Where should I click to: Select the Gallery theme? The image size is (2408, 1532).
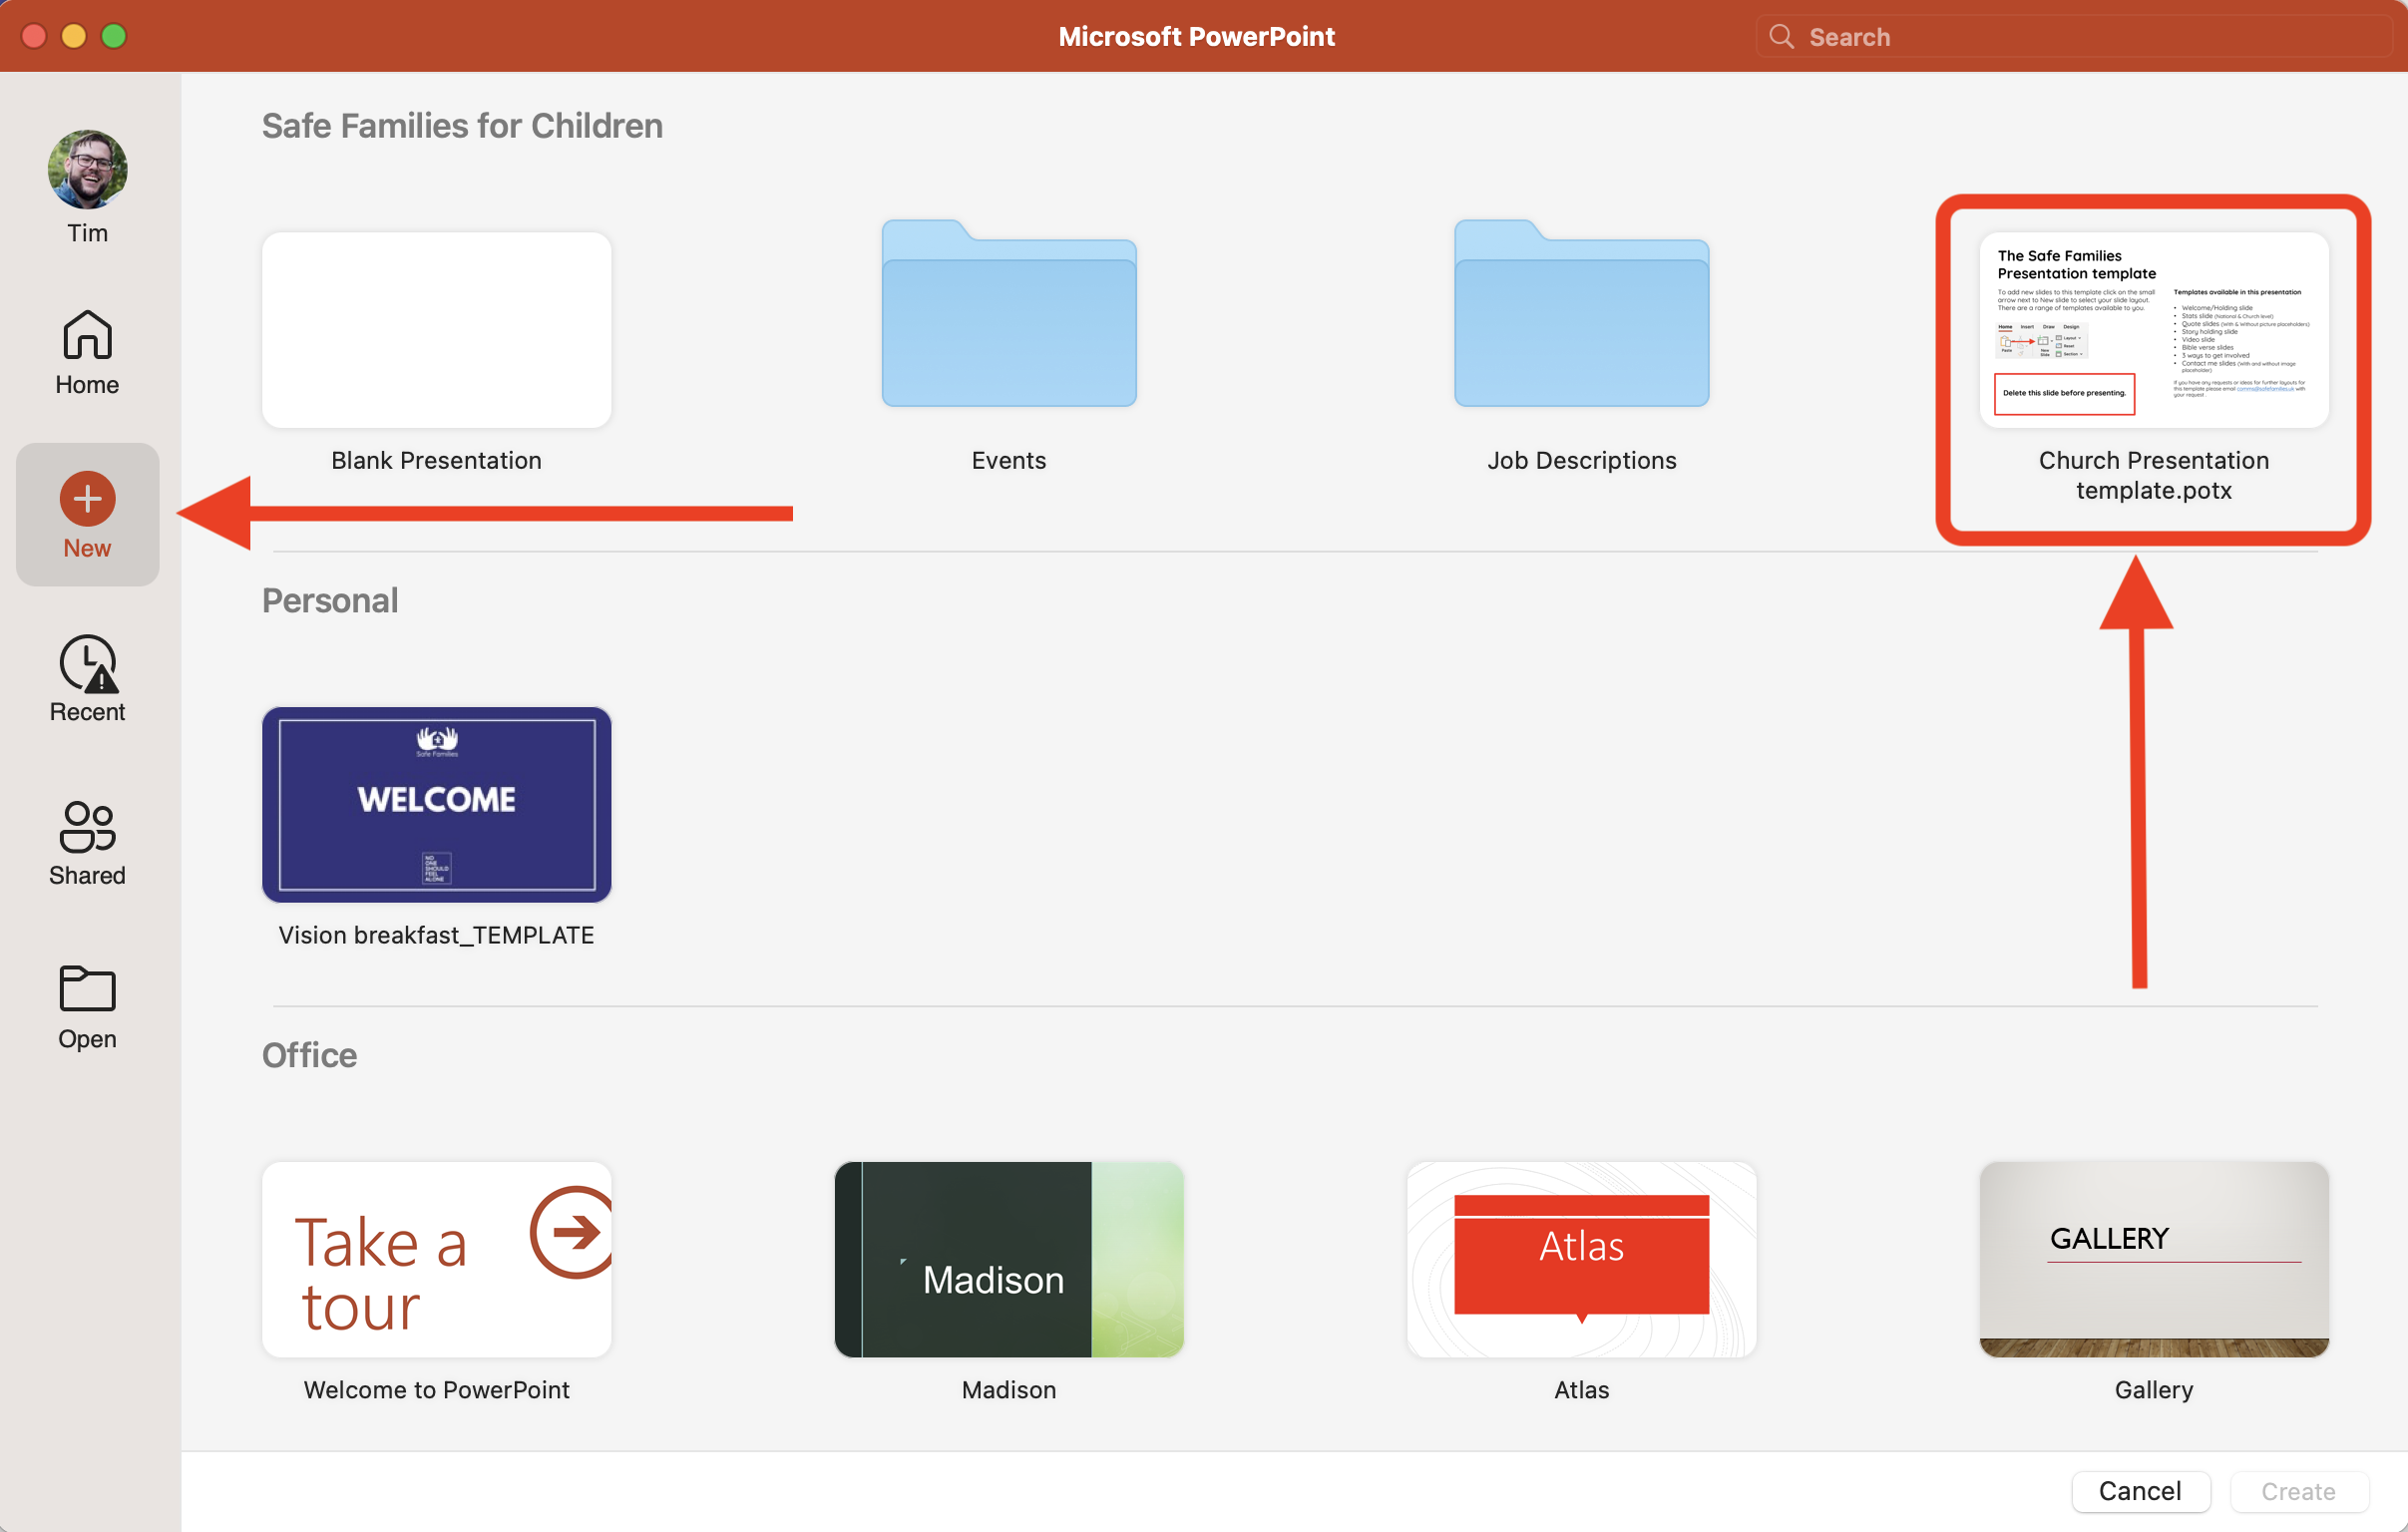pos(2152,1260)
